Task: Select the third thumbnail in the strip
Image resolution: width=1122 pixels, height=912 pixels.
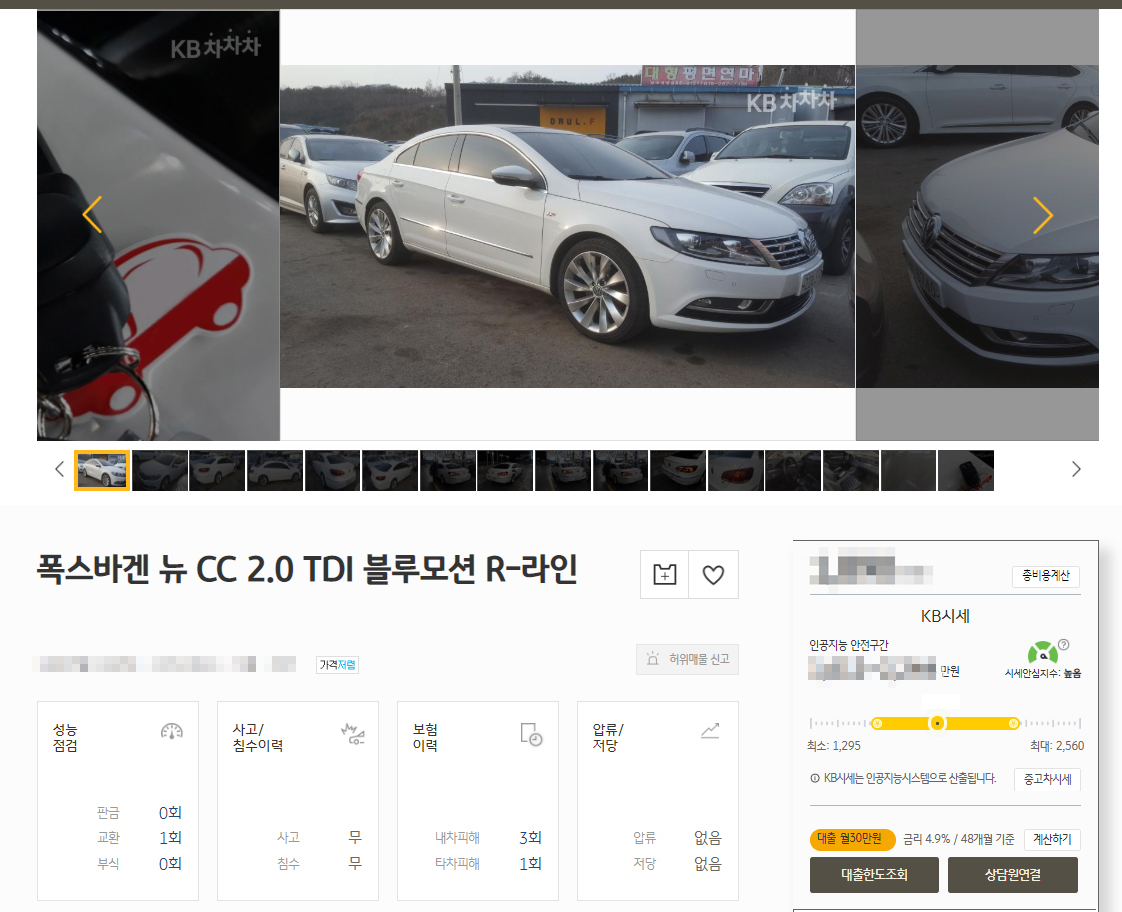Action: (x=217, y=471)
